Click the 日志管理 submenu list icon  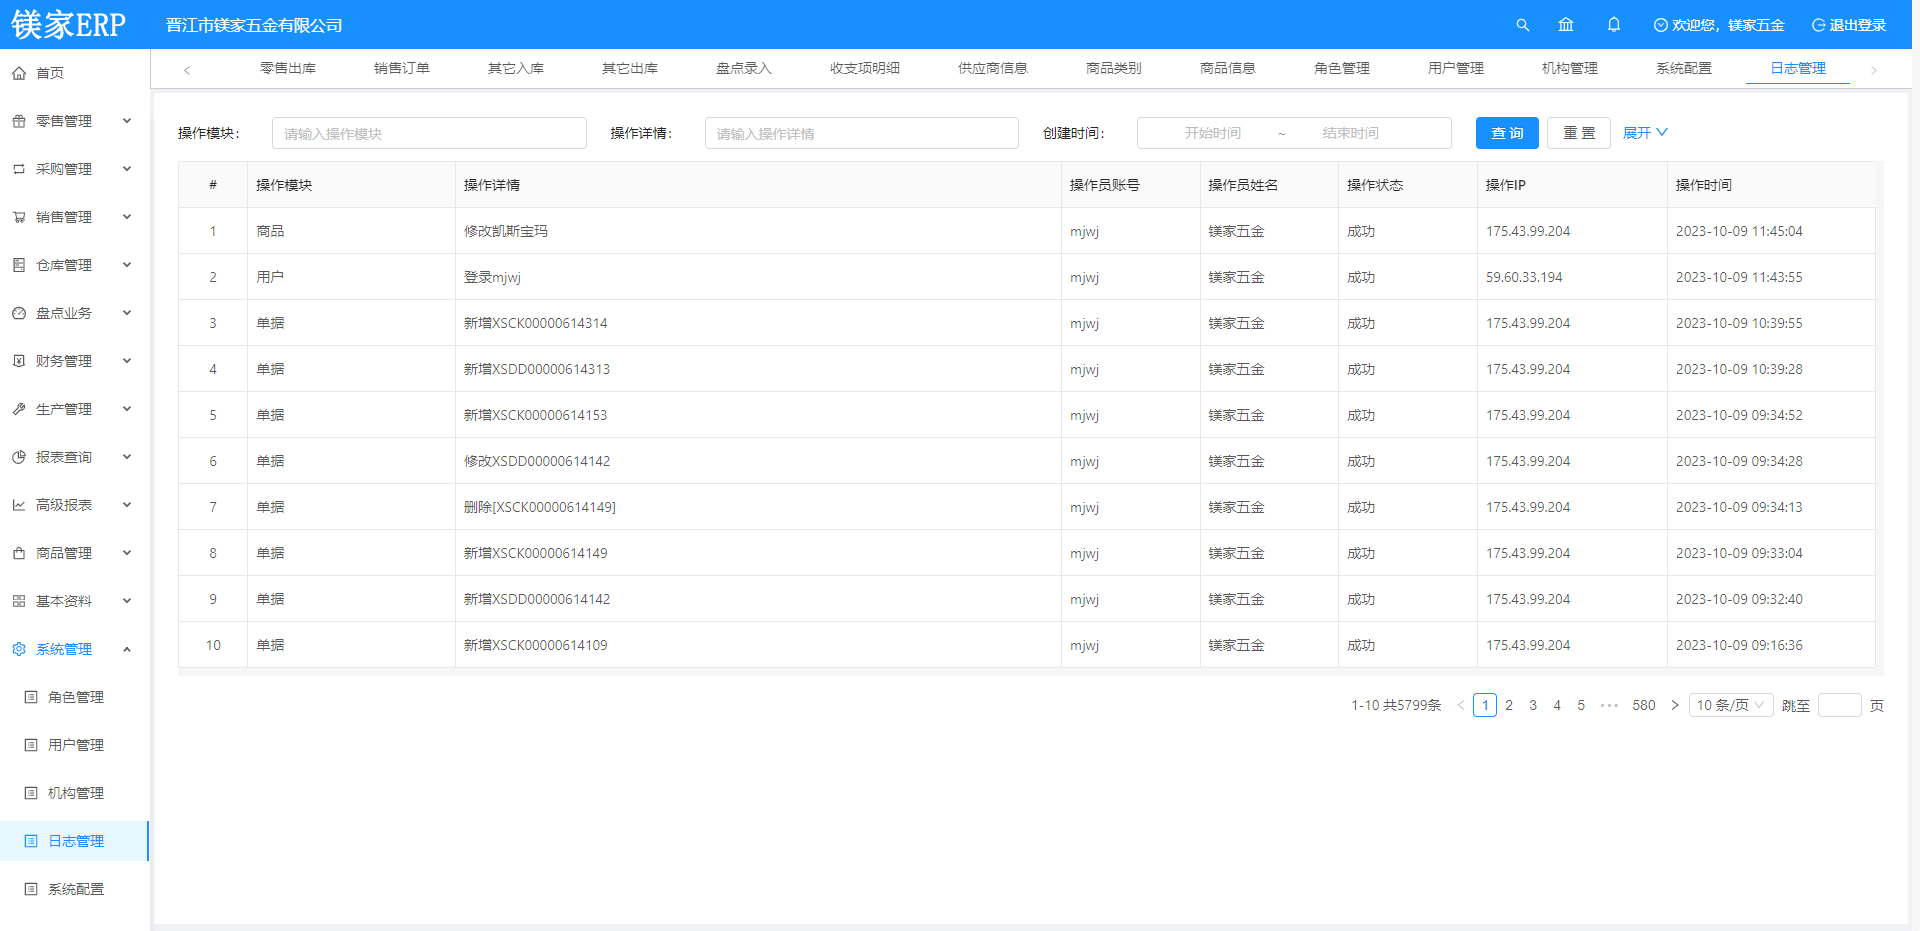click(x=31, y=841)
